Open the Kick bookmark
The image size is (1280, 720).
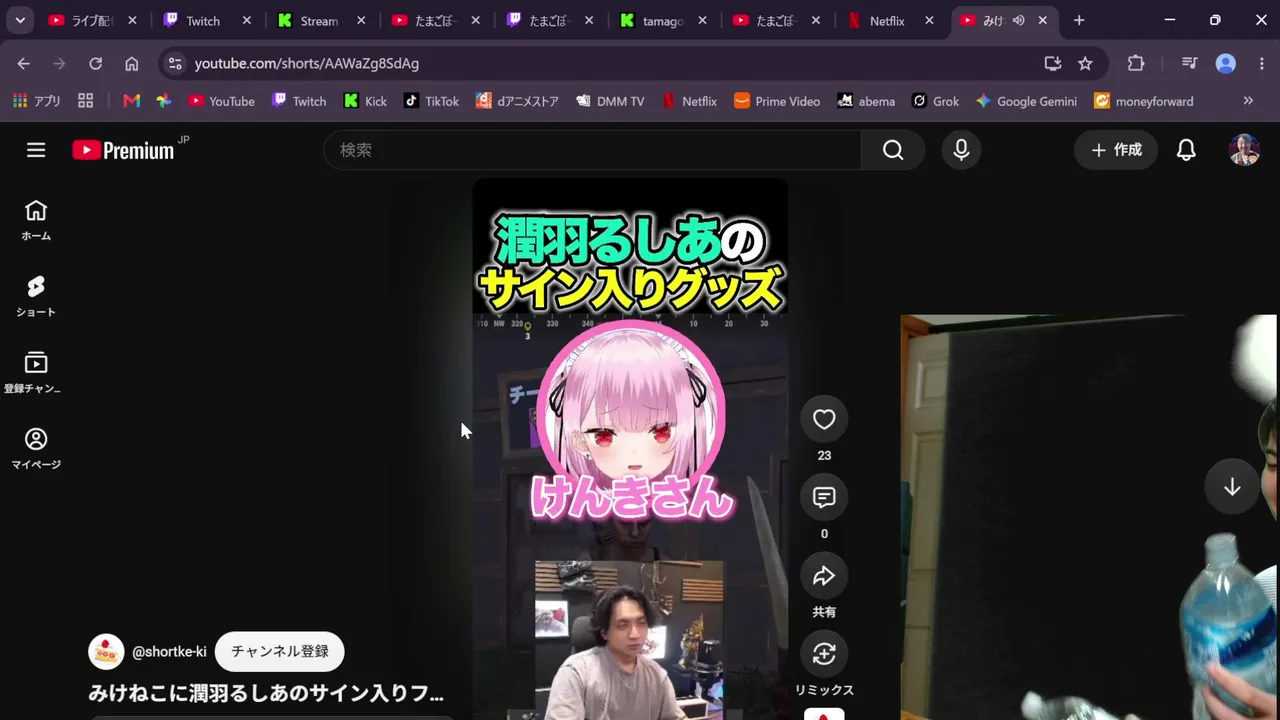point(365,101)
